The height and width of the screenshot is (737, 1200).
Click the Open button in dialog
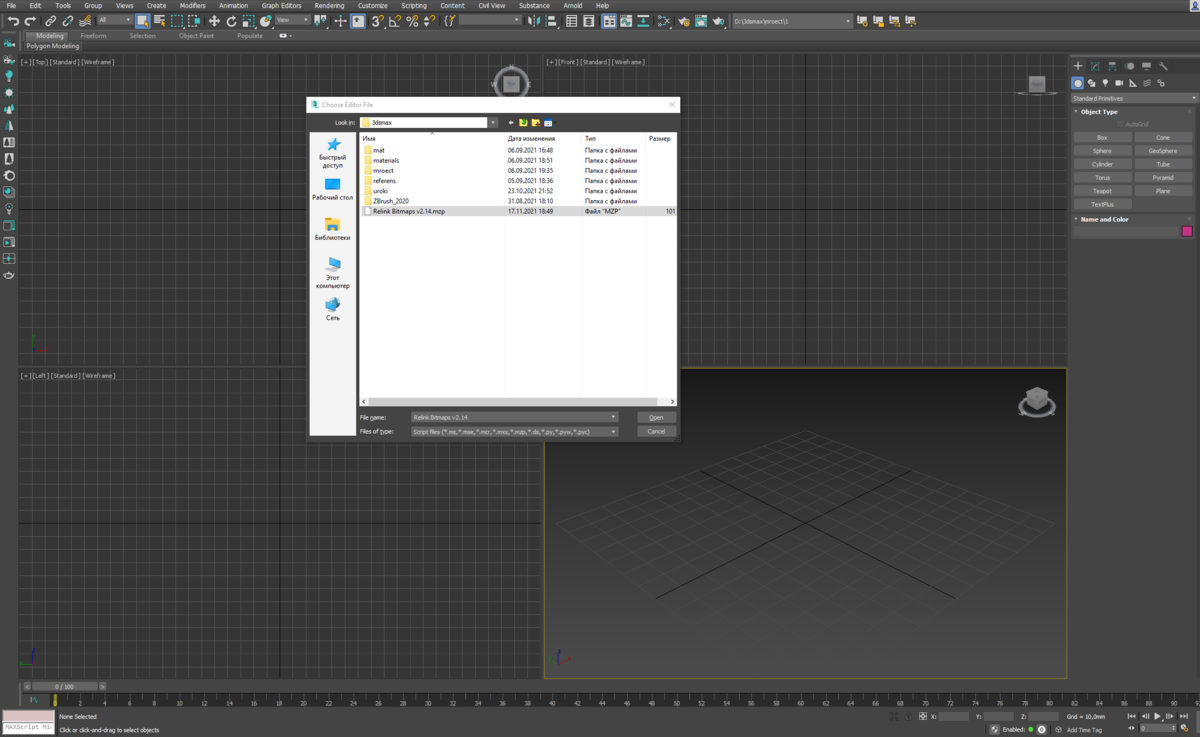(x=656, y=417)
